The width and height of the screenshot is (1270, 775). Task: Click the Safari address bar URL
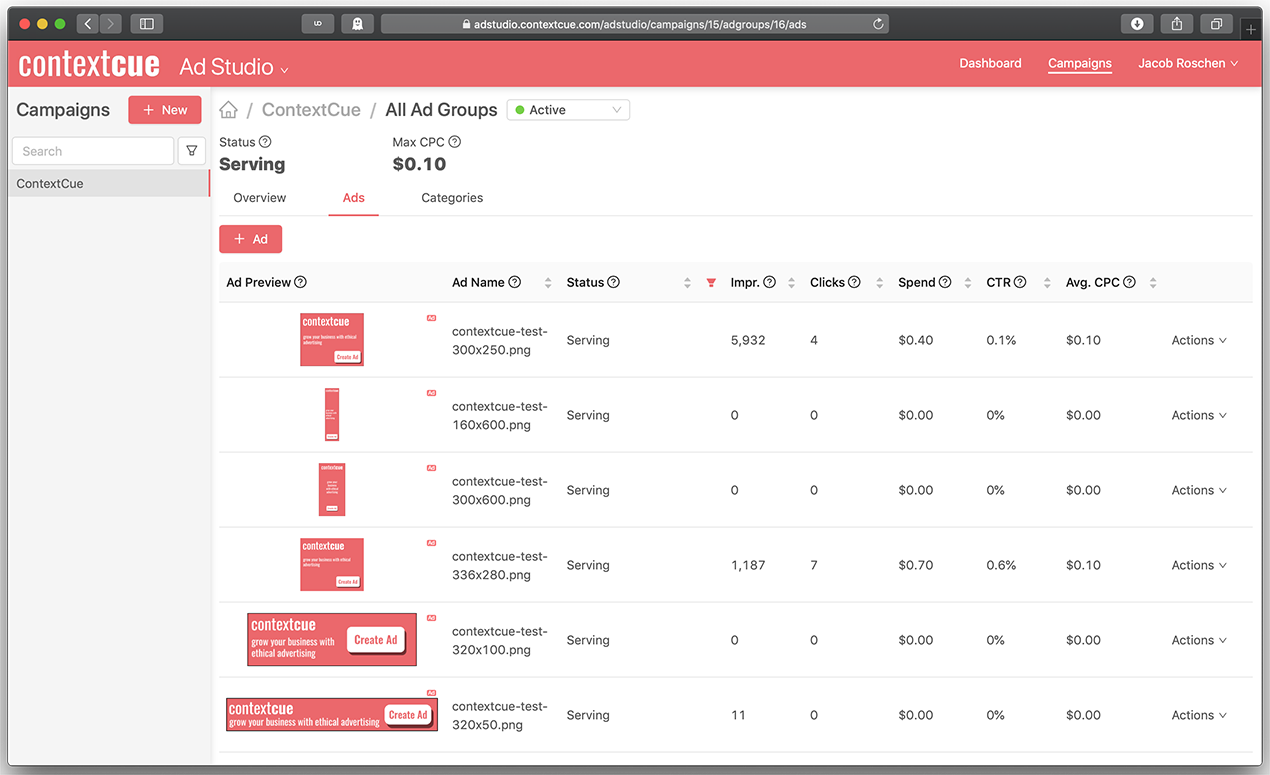tap(634, 24)
